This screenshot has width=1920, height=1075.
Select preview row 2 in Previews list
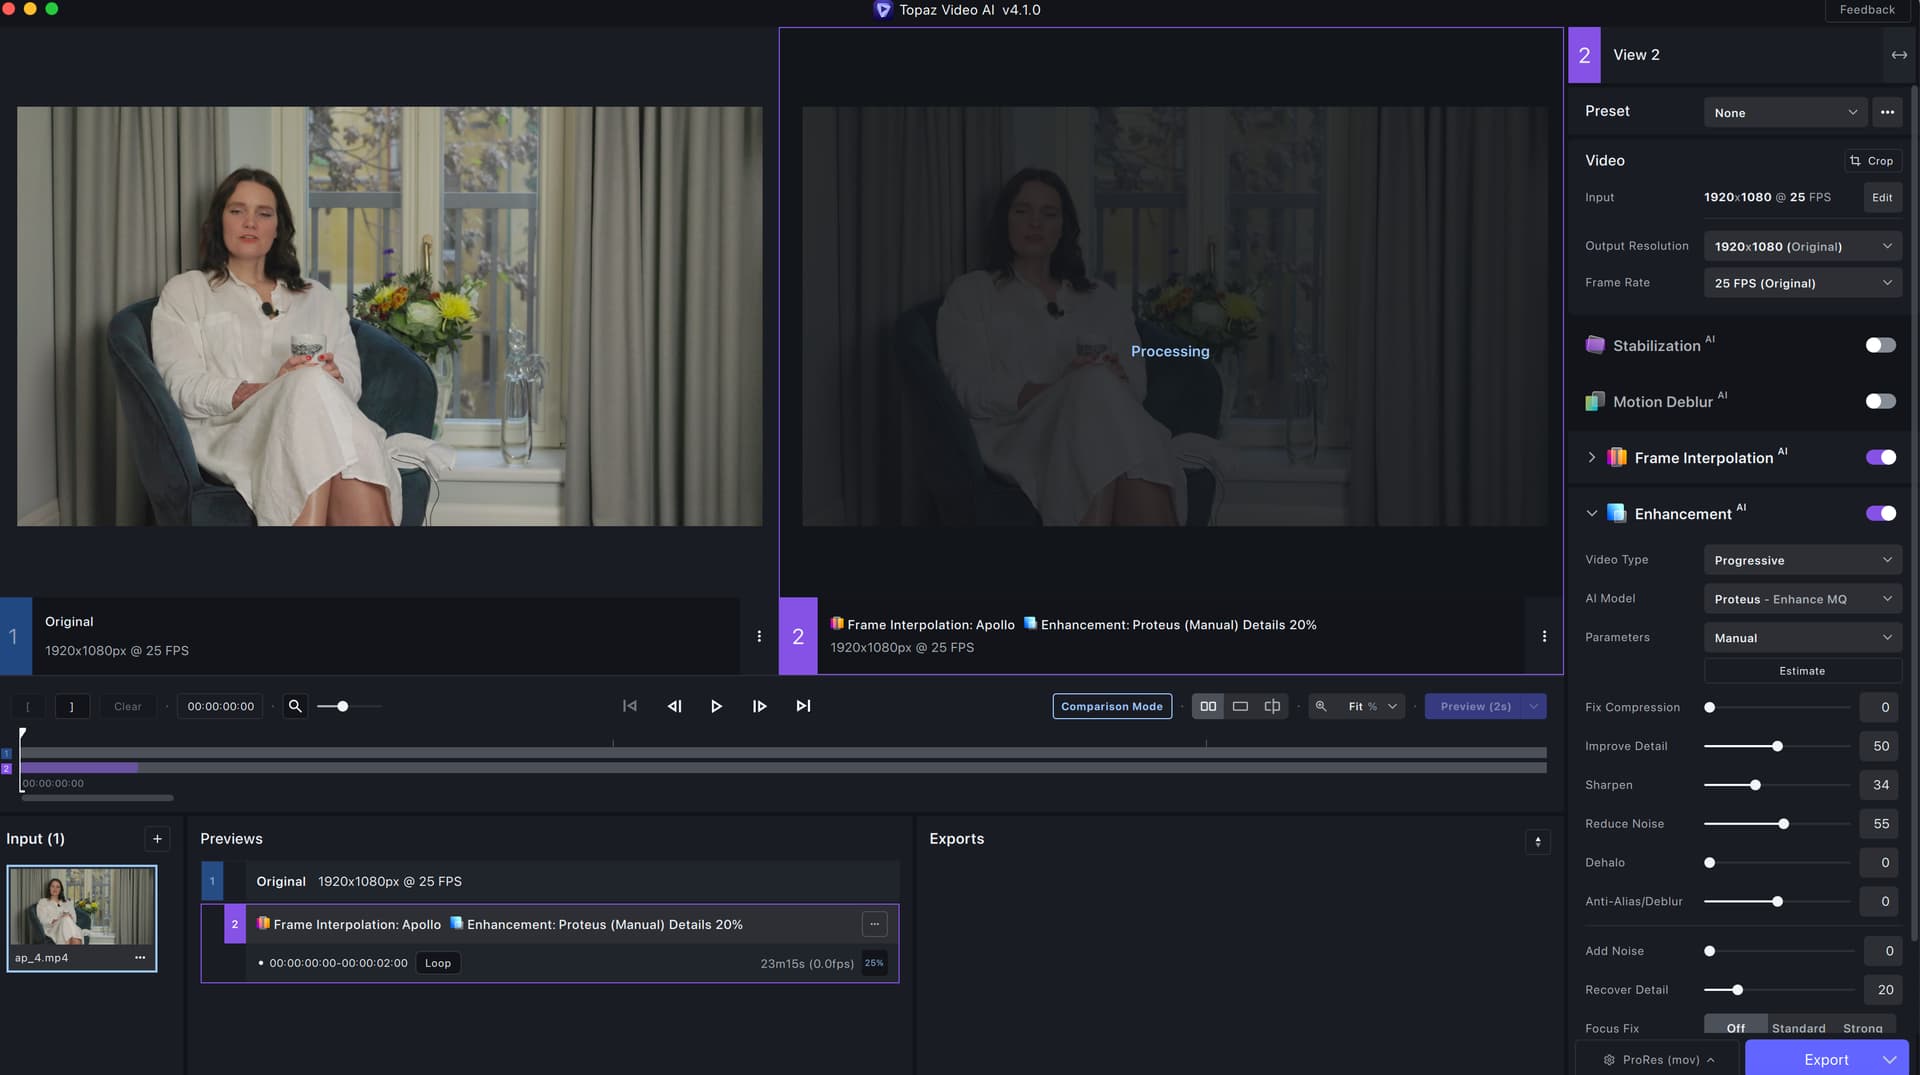coord(550,924)
